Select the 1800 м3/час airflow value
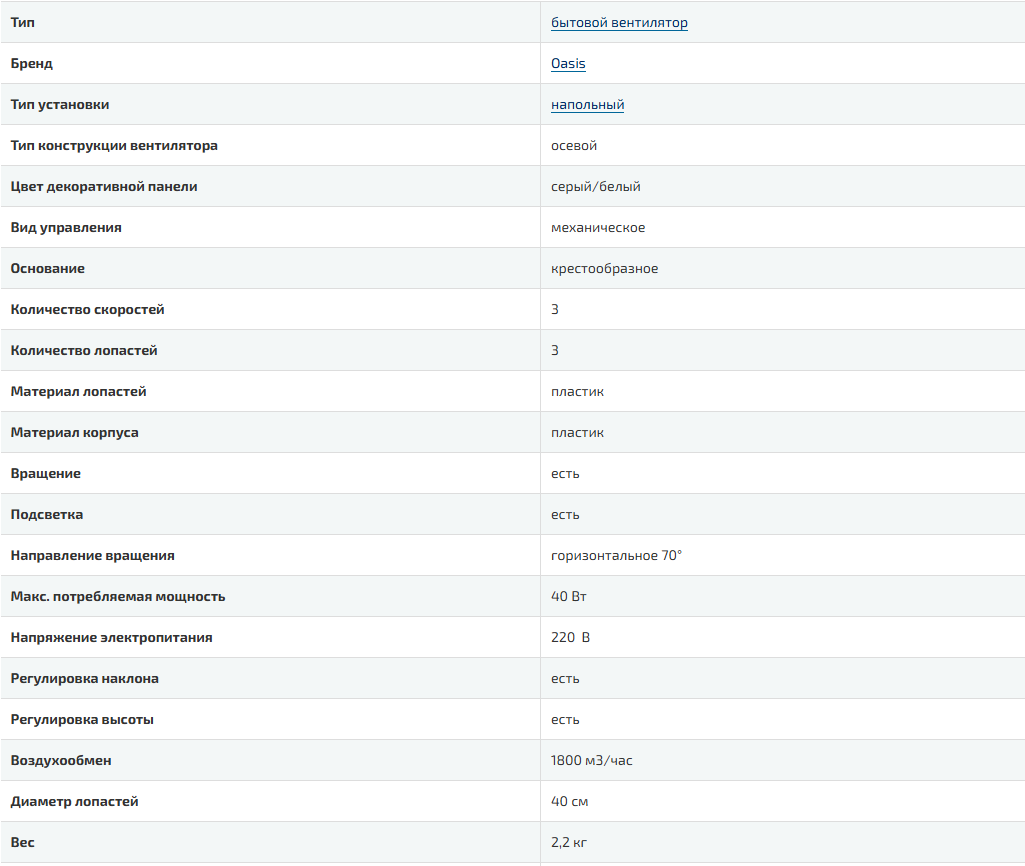The width and height of the screenshot is (1025, 866). coord(592,760)
